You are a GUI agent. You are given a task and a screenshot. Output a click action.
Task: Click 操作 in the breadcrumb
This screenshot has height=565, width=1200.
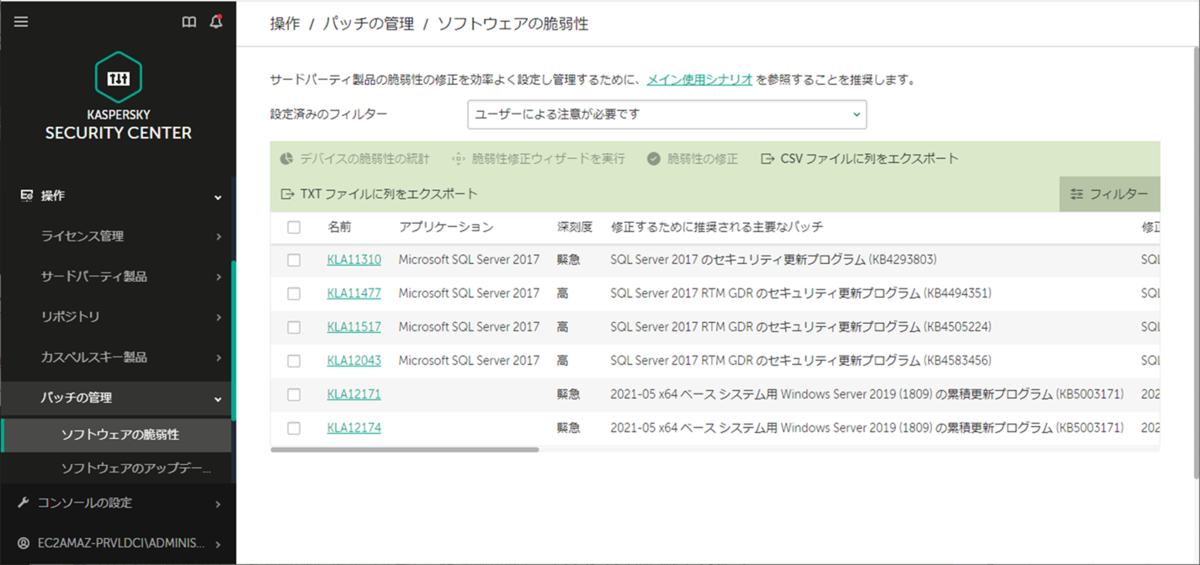coord(285,23)
